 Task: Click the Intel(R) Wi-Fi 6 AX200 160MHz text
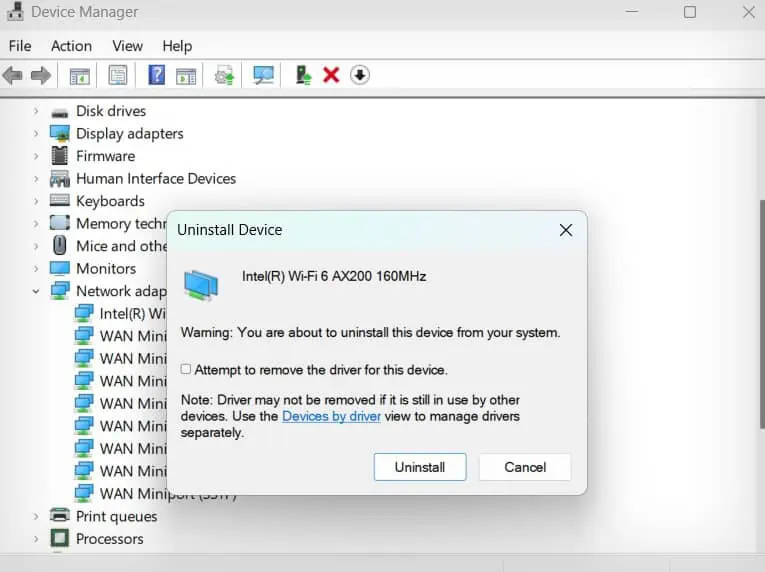pos(334,276)
